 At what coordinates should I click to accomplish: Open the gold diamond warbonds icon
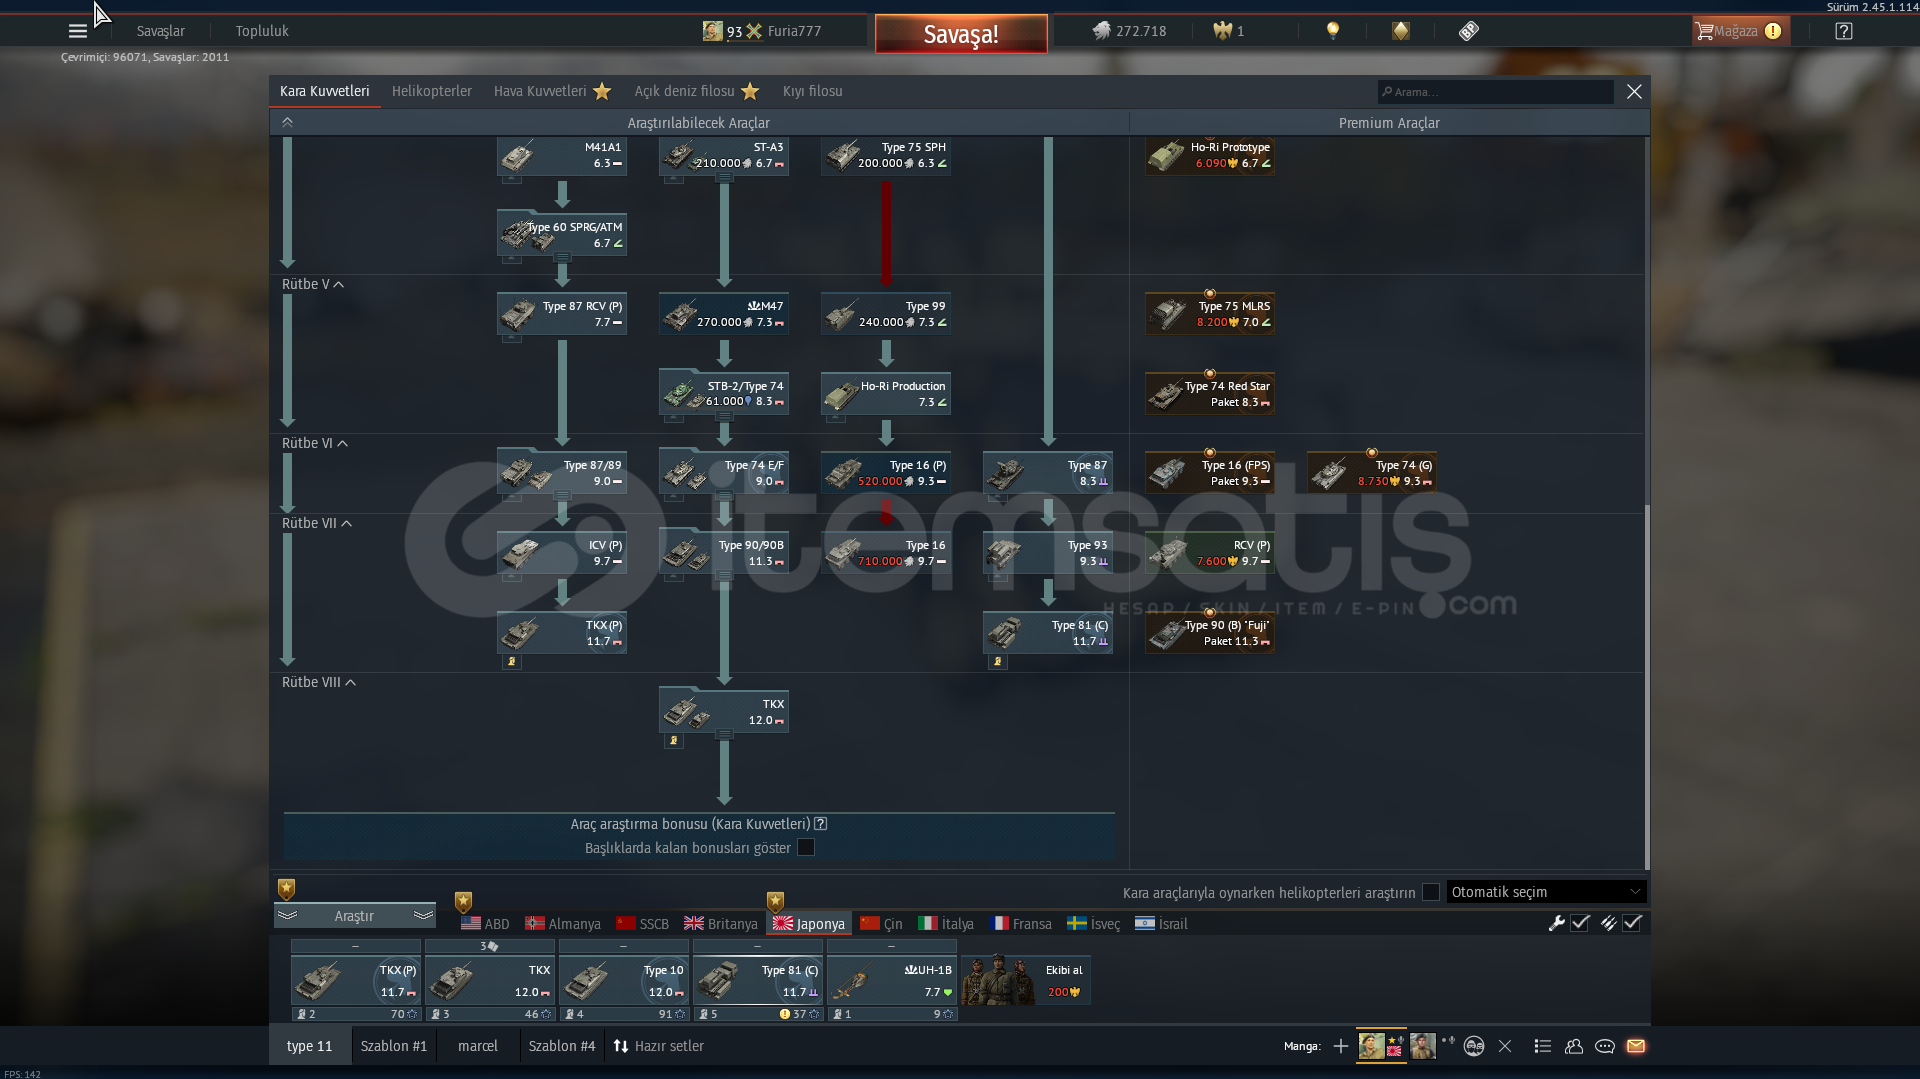[1400, 31]
